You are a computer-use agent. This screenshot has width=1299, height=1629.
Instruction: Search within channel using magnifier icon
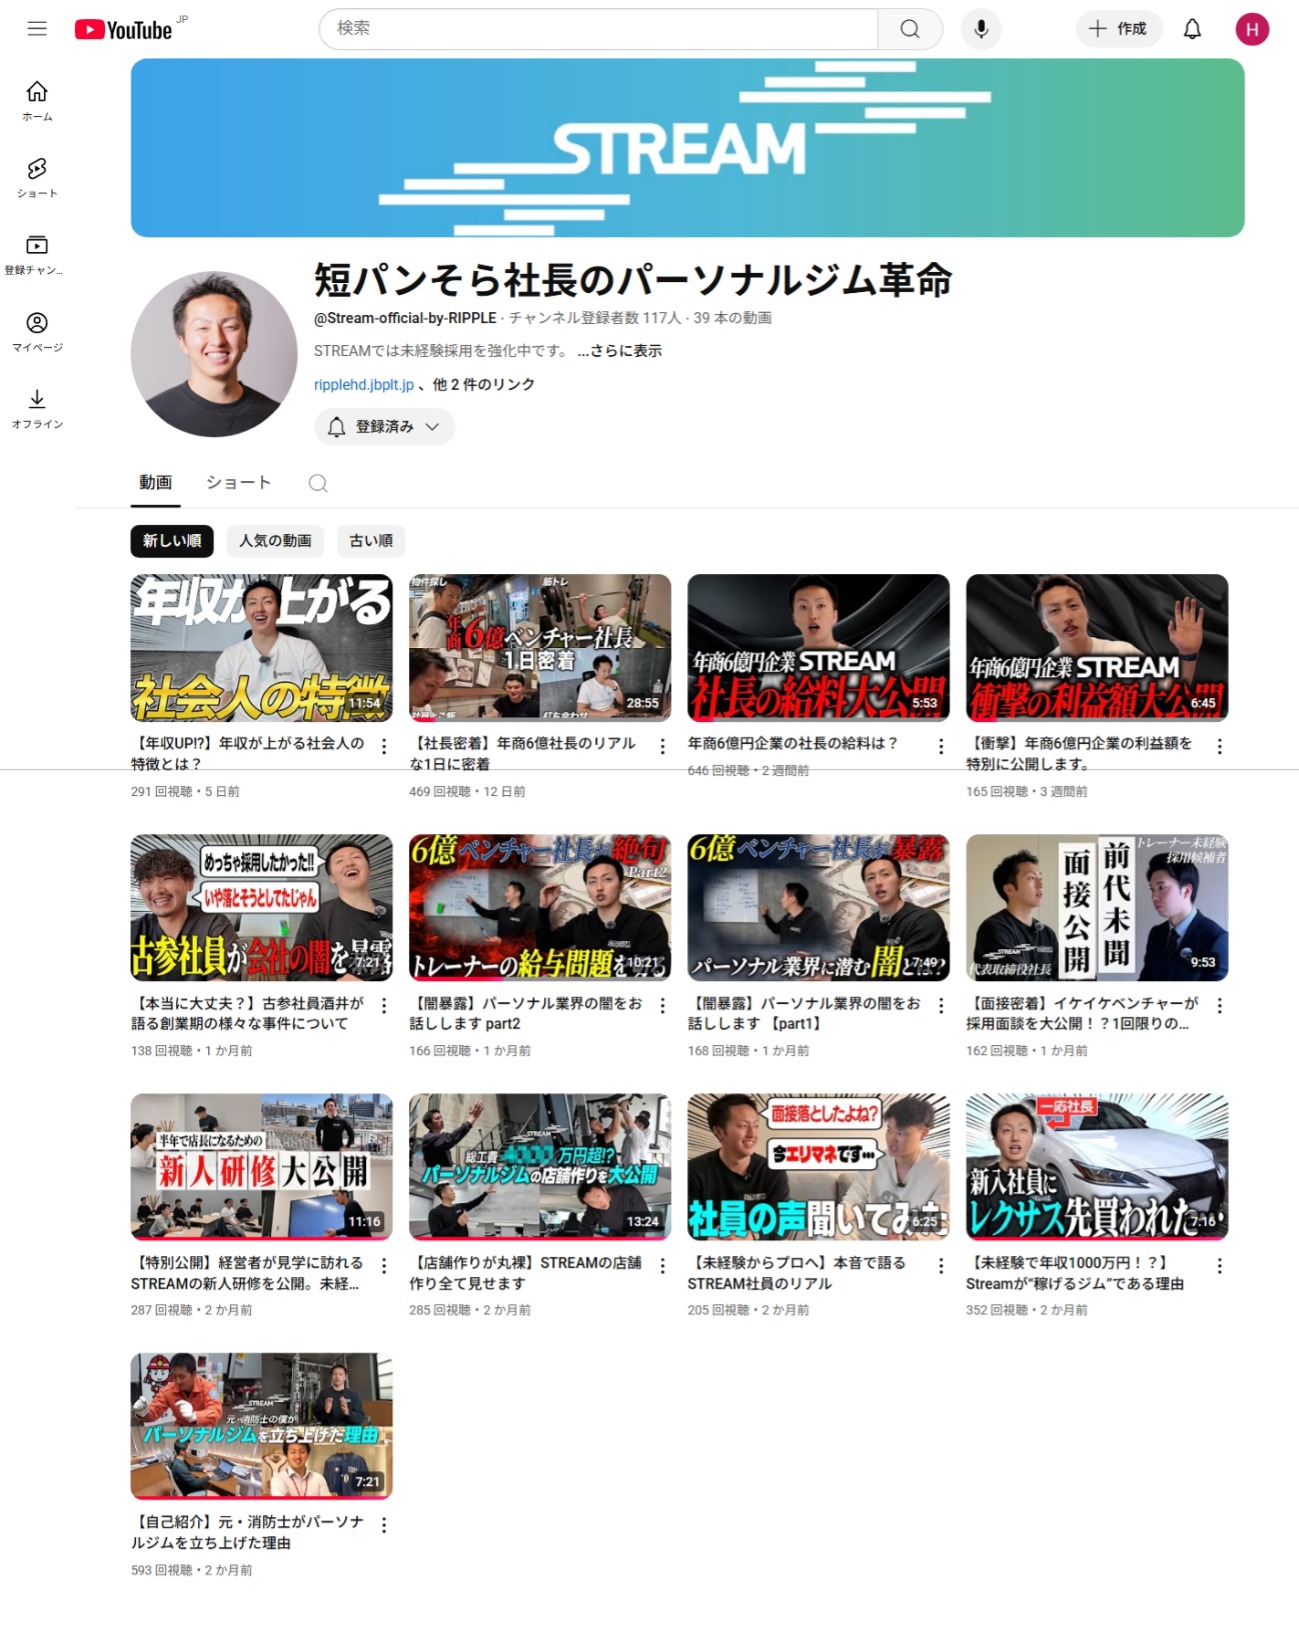318,483
